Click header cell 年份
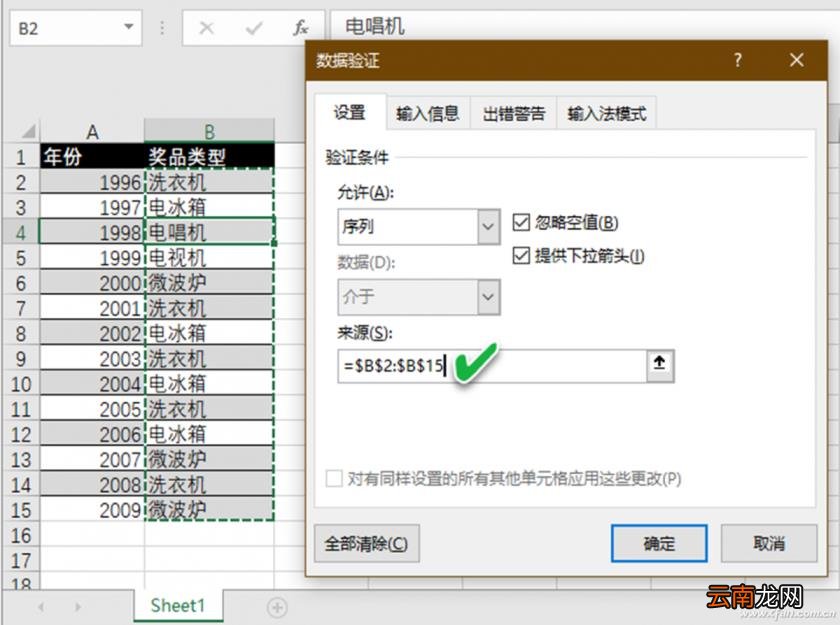The image size is (840, 625). [x=92, y=156]
